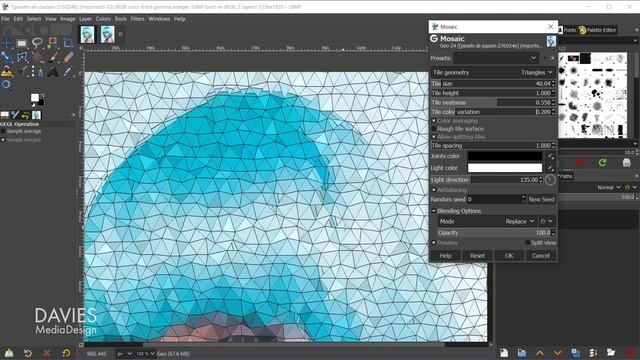
Task: Open the Colors menu
Action: pos(103,19)
